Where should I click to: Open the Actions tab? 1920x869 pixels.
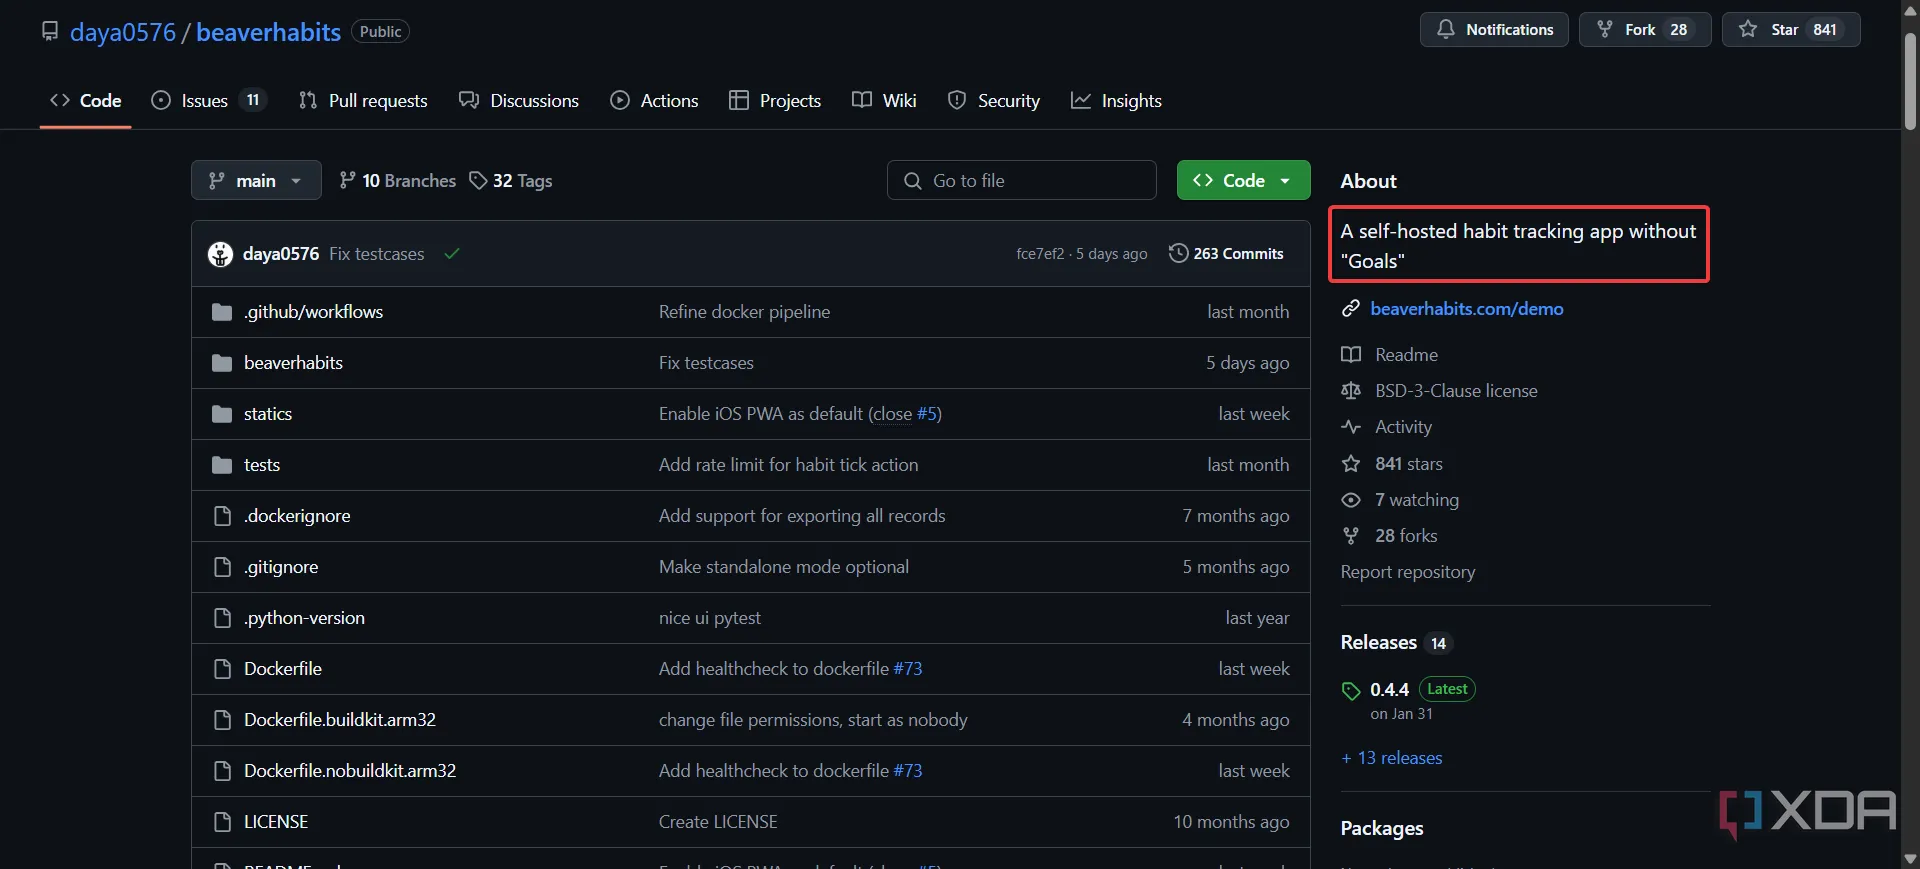655,101
